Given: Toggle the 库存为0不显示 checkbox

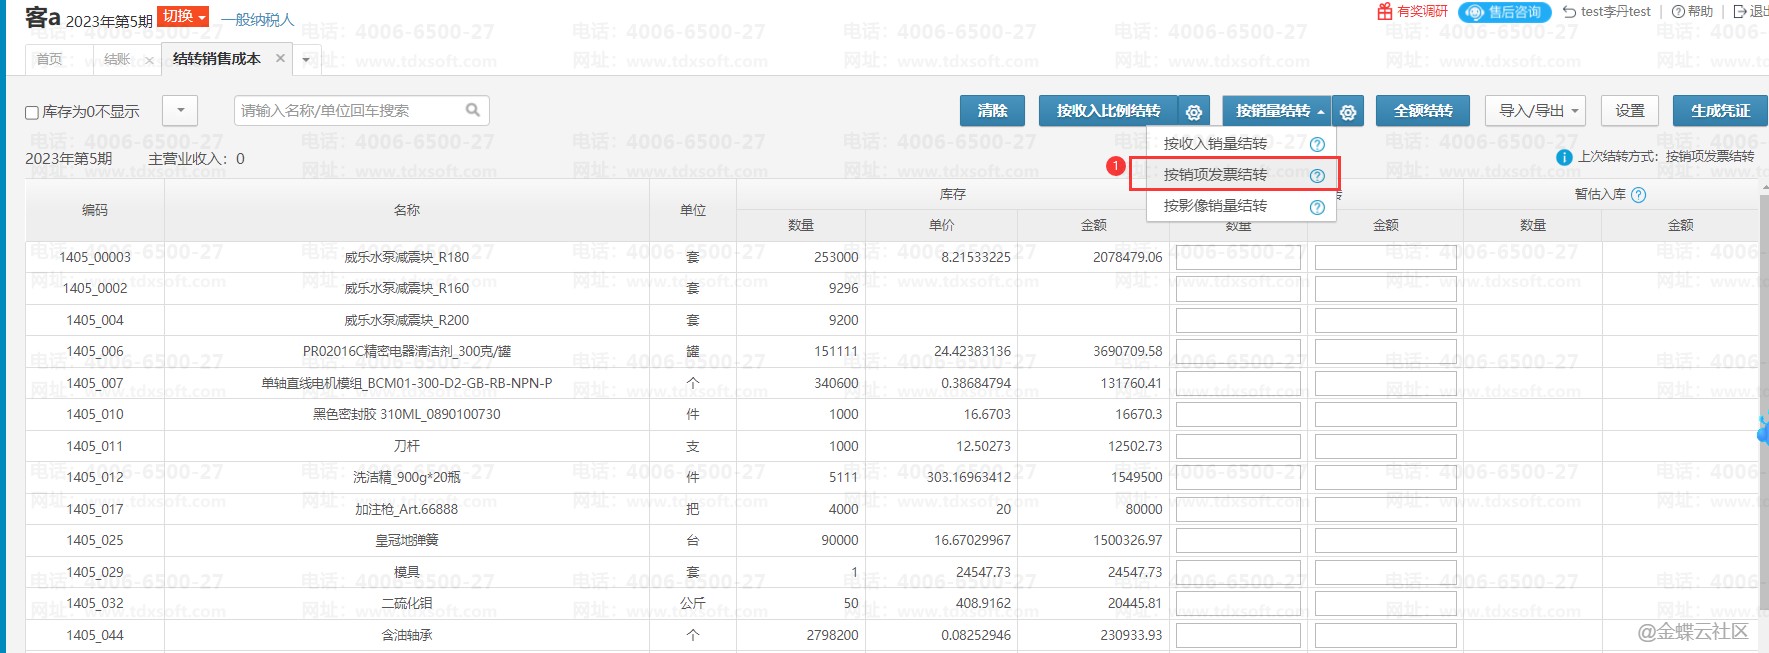Looking at the screenshot, I should pos(32,112).
